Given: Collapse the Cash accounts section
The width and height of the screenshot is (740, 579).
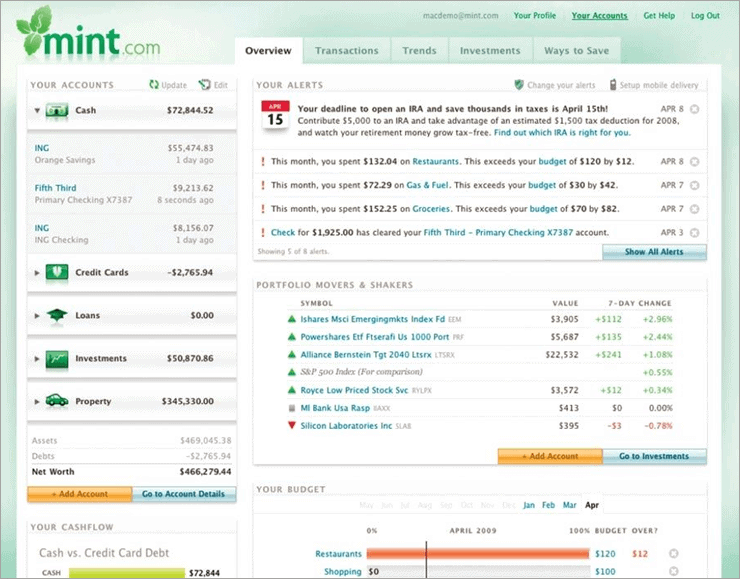Looking at the screenshot, I should click(x=37, y=110).
